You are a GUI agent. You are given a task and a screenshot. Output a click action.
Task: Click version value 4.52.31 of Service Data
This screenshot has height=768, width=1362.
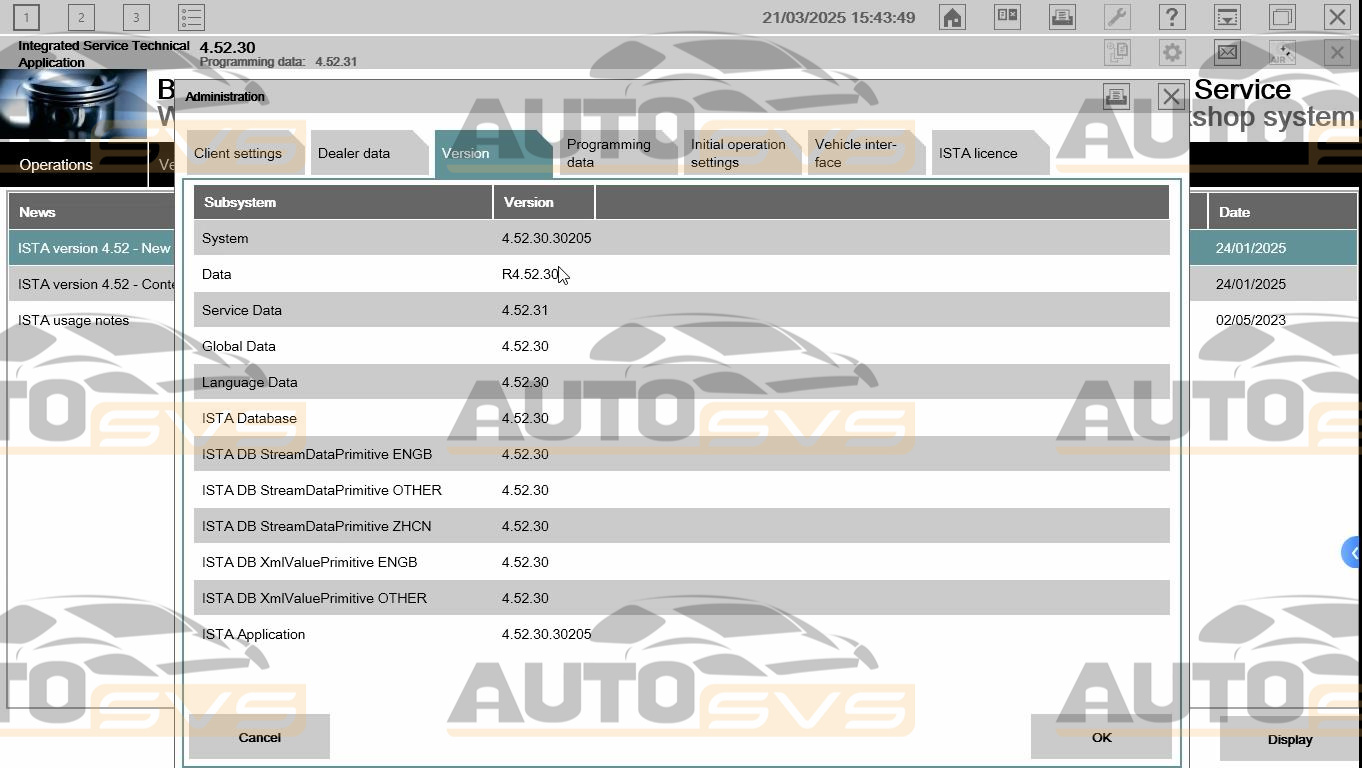pos(525,310)
